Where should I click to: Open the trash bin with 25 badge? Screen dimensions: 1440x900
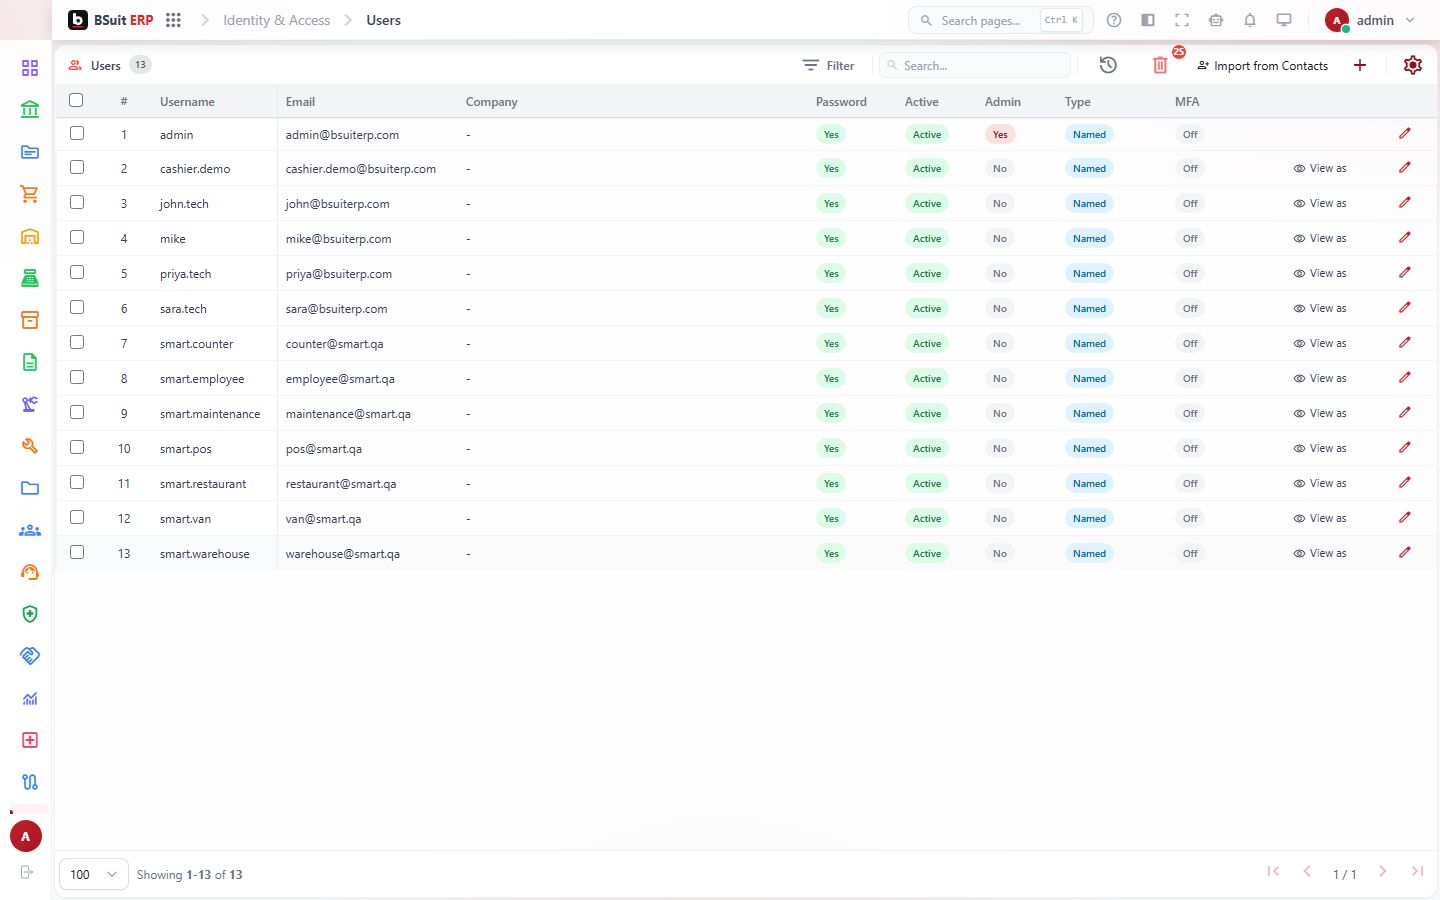1160,65
